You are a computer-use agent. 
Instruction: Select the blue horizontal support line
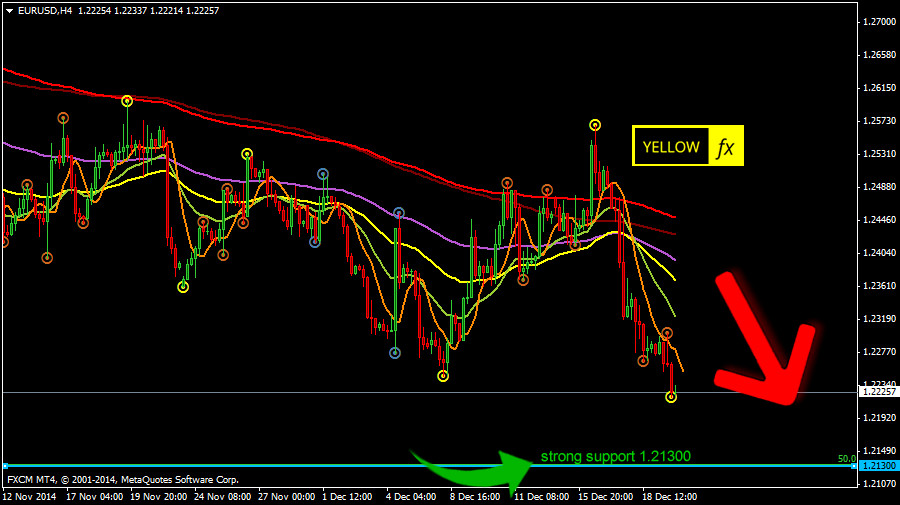[300, 466]
